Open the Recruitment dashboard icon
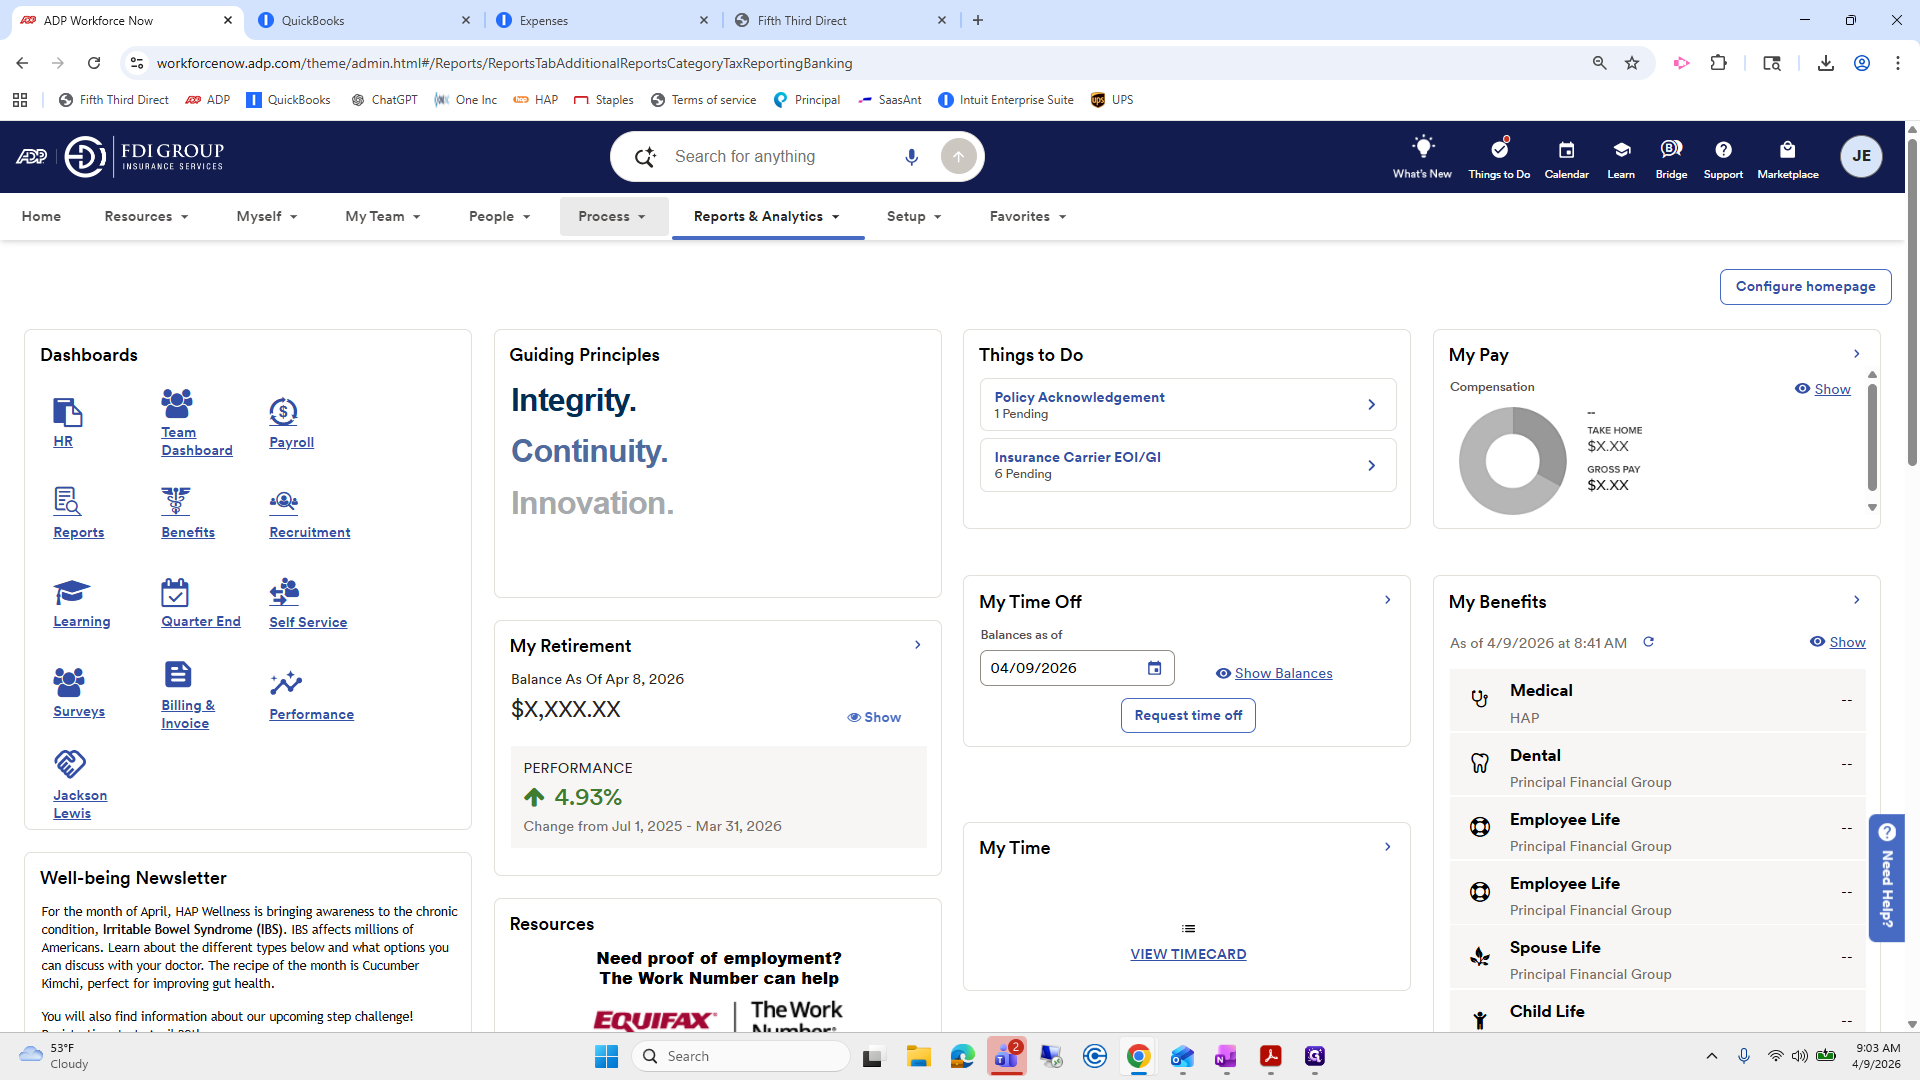 pos(284,501)
